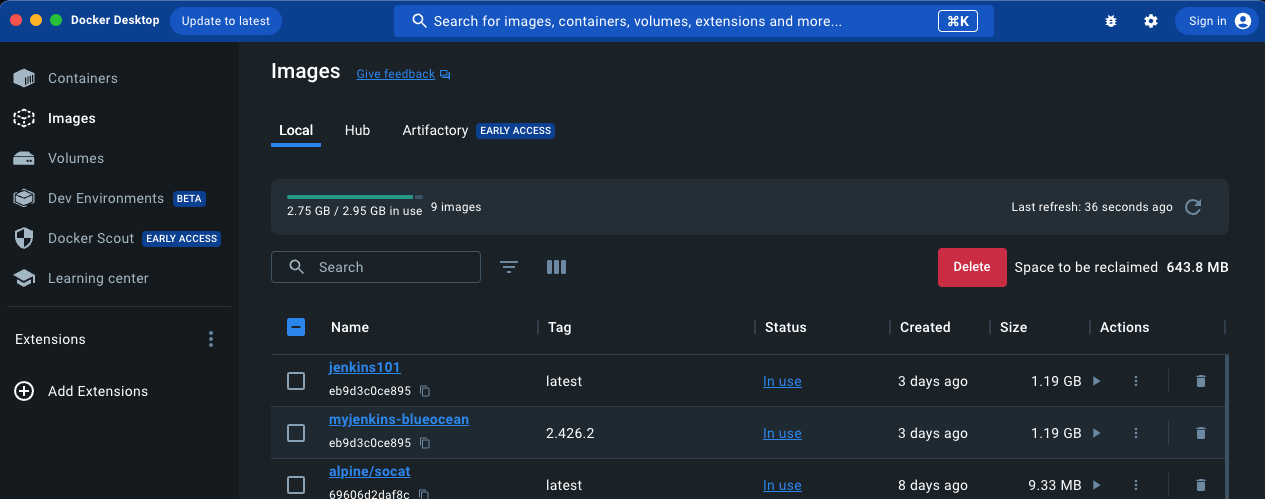Sort by the Name column header
This screenshot has width=1265, height=499.
350,327
